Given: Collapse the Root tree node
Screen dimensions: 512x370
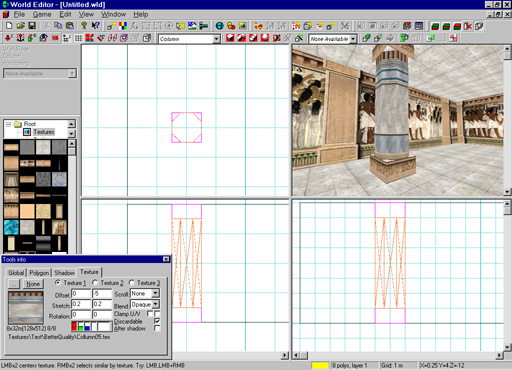Looking at the screenshot, I should coord(8,124).
